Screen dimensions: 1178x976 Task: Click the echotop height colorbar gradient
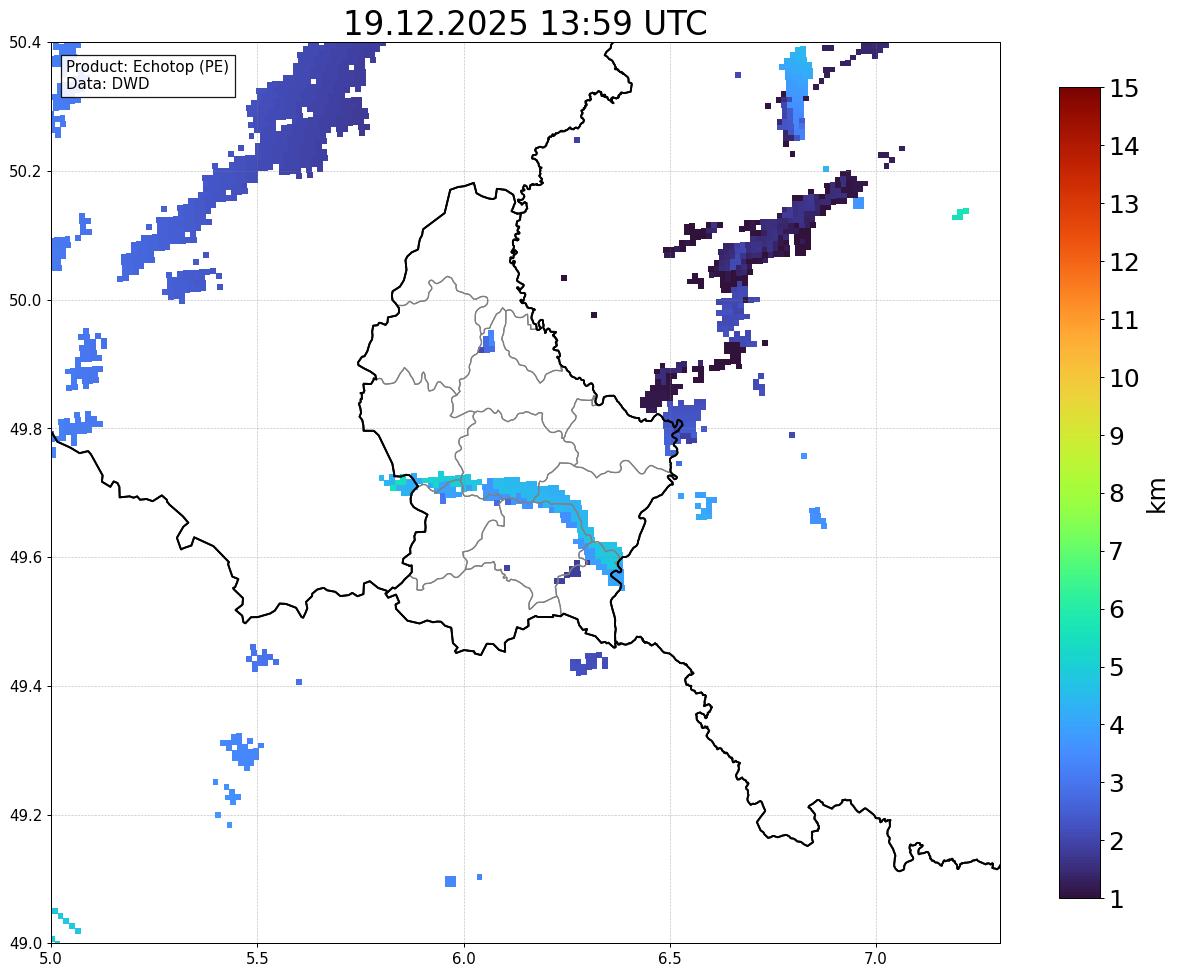[x=1080, y=493]
